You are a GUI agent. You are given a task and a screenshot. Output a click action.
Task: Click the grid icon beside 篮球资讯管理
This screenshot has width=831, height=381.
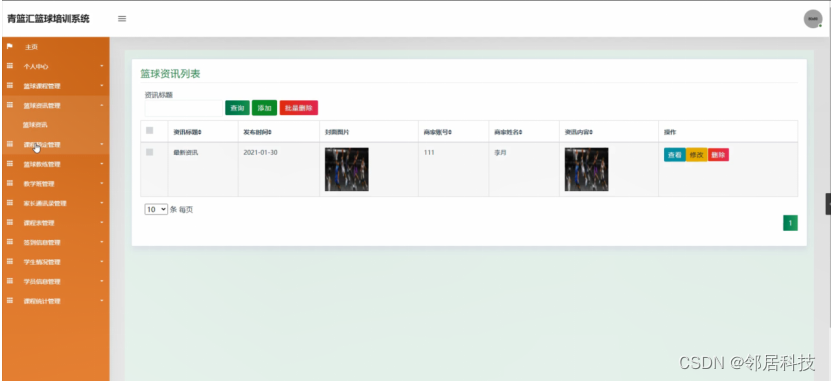tap(9, 105)
